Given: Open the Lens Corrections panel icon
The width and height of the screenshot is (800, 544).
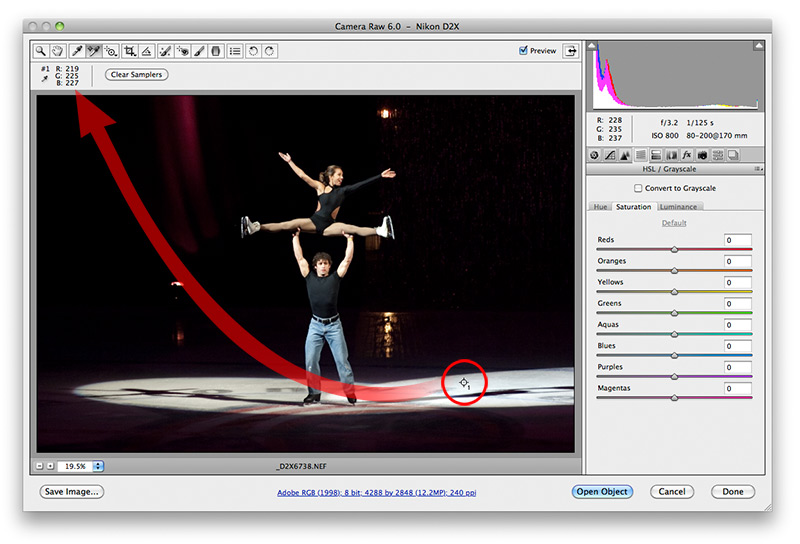Looking at the screenshot, I should coord(671,155).
